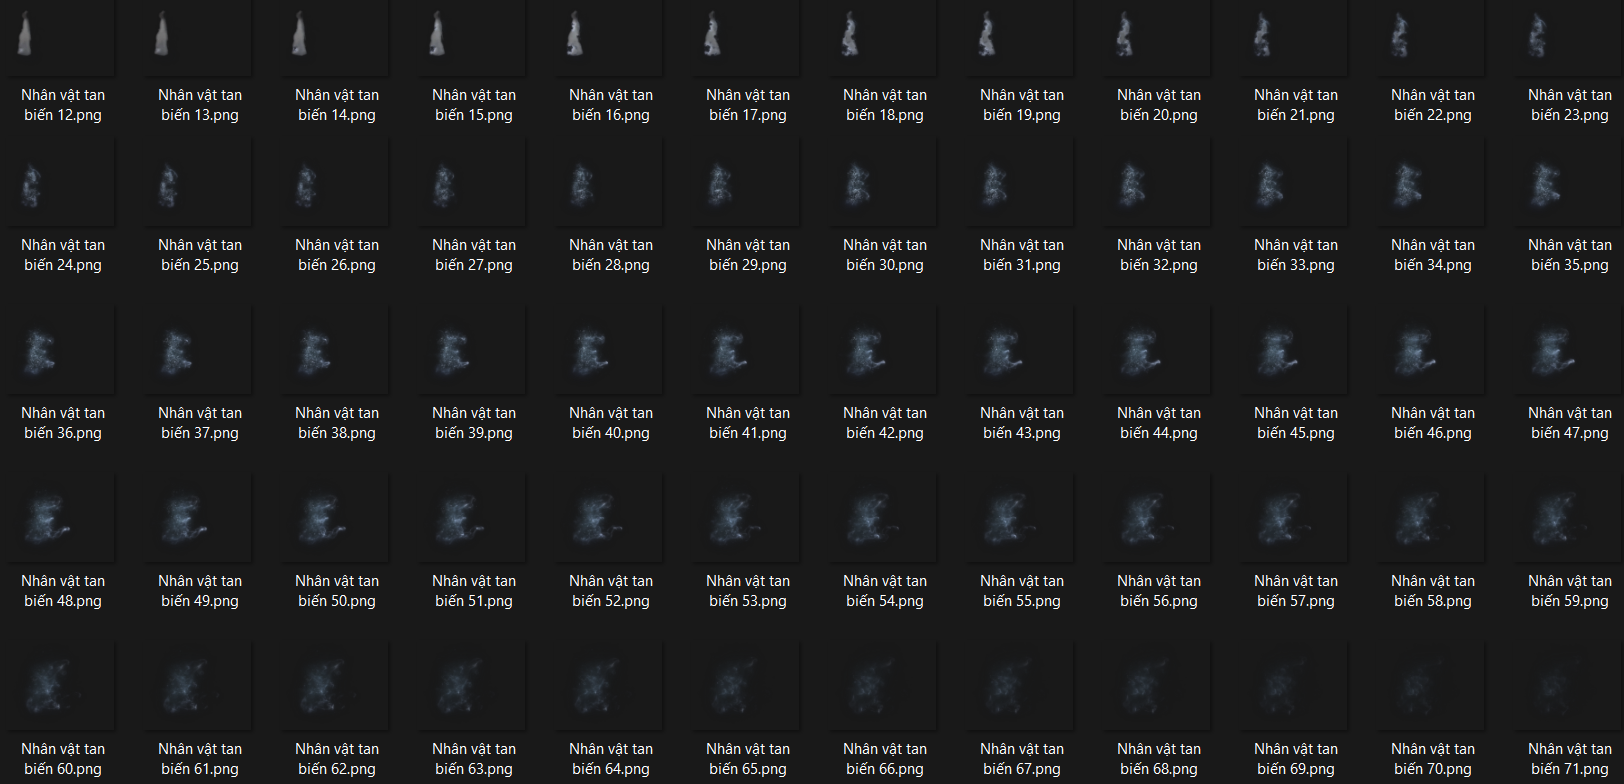Click the filename label Nhân vật tan biến 20.png
The width and height of the screenshot is (1624, 784).
coord(1159,105)
